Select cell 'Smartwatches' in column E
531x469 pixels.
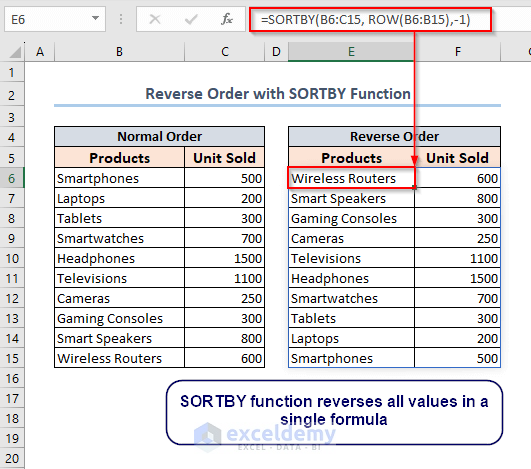[352, 298]
